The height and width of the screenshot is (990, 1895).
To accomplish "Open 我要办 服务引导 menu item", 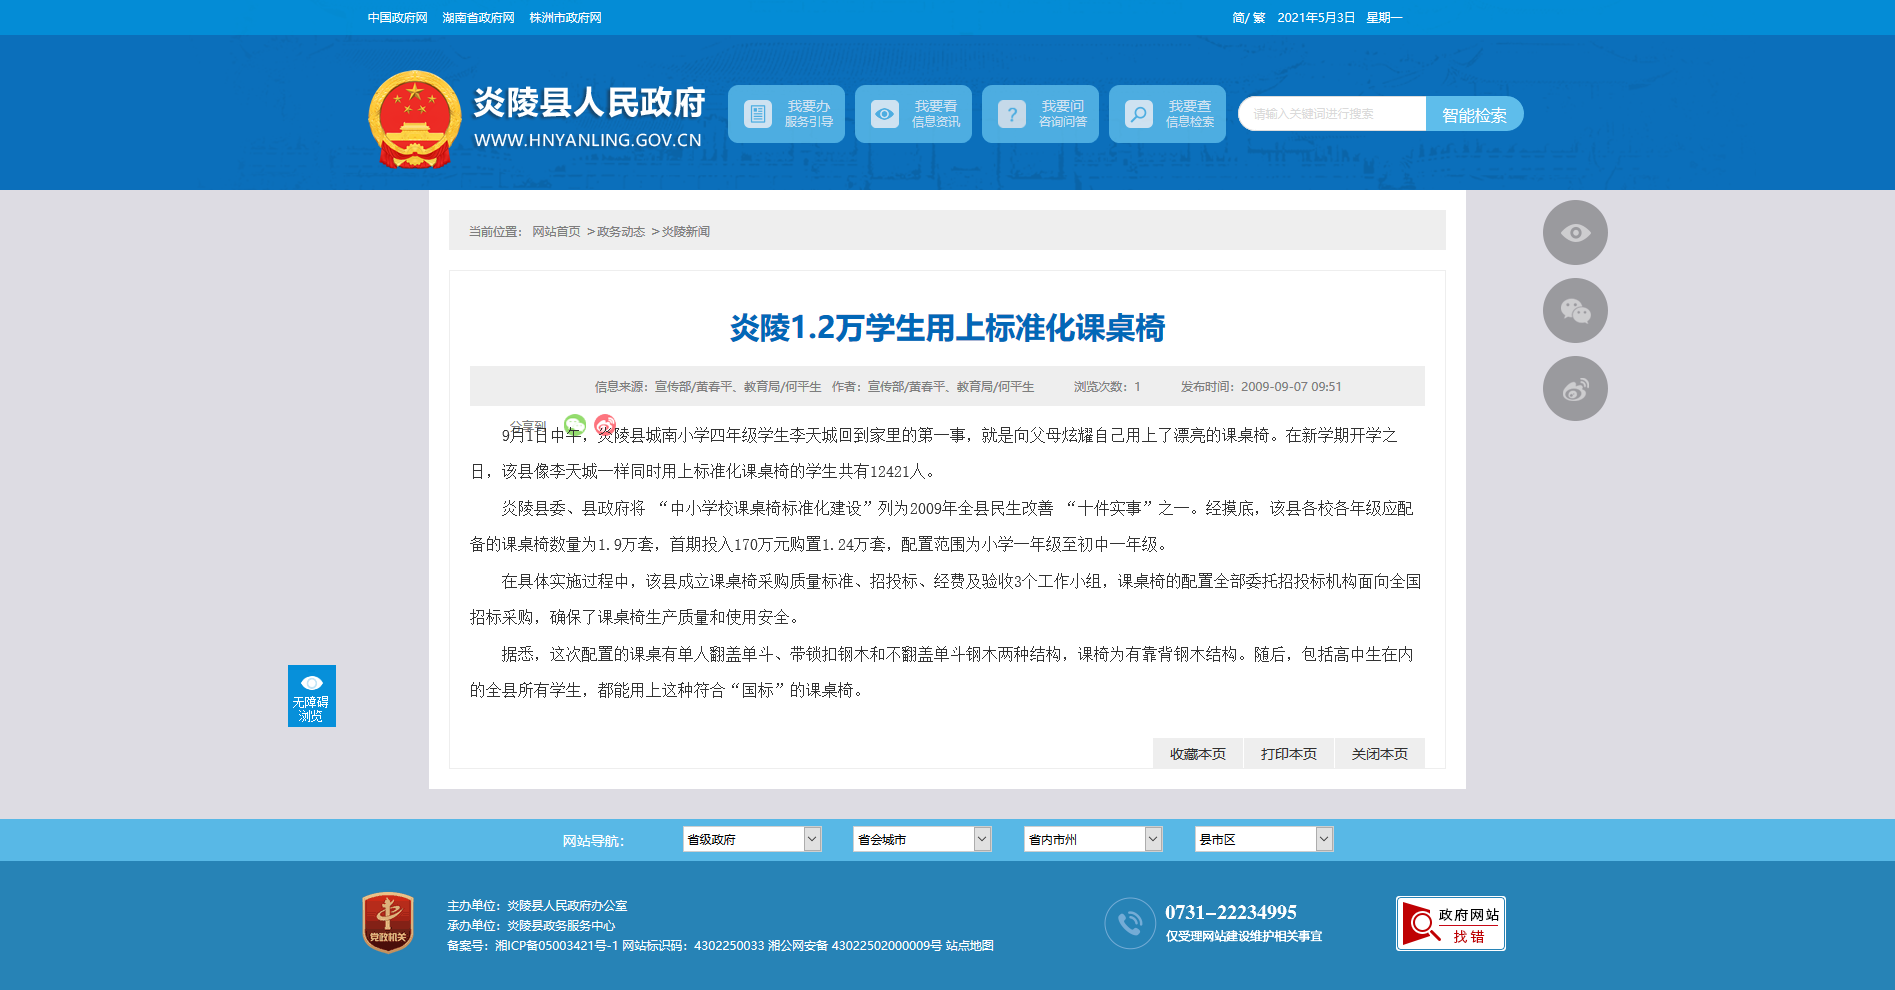I will click(x=786, y=114).
